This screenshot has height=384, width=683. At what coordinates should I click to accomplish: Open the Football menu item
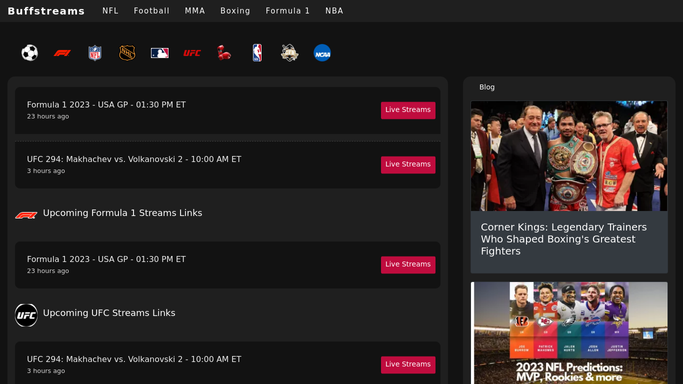pyautogui.click(x=152, y=11)
